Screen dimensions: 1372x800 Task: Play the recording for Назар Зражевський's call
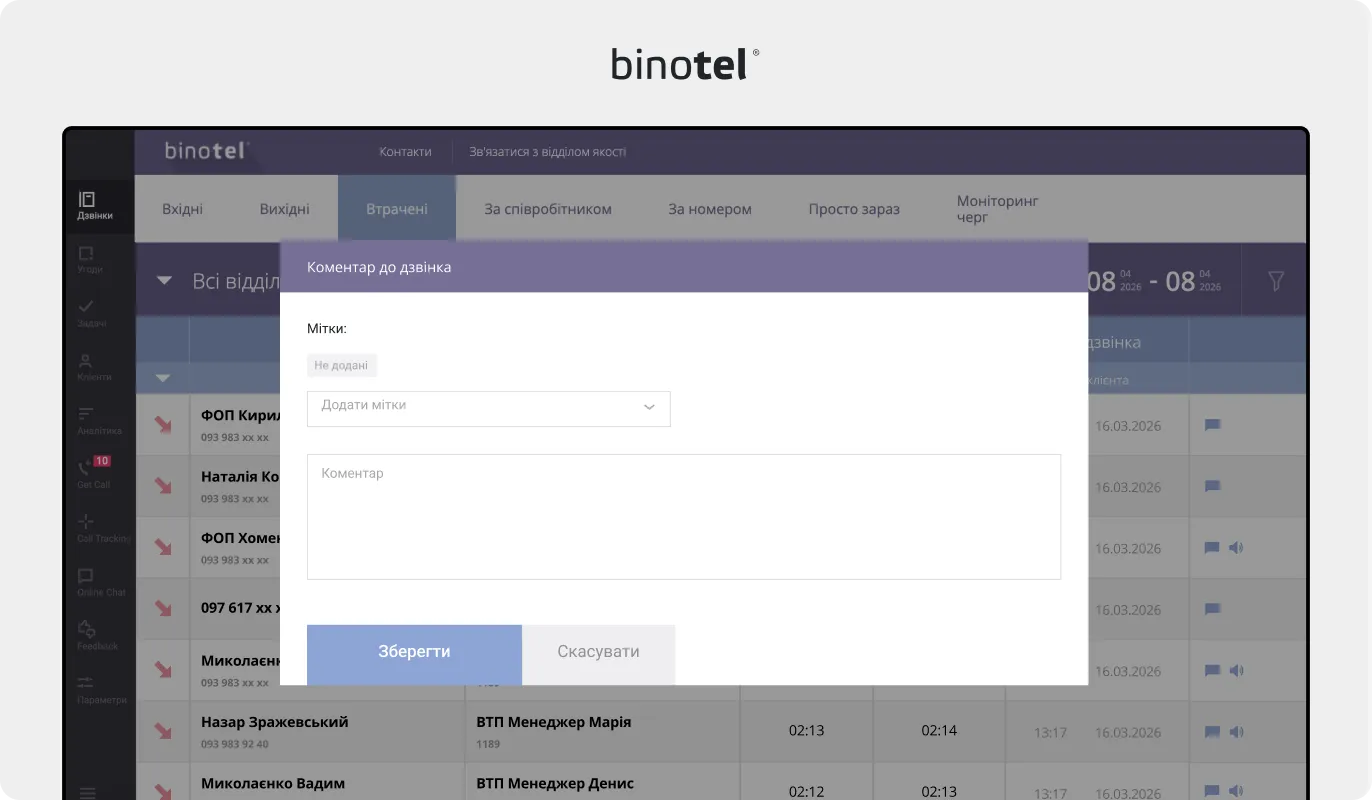tap(1236, 732)
